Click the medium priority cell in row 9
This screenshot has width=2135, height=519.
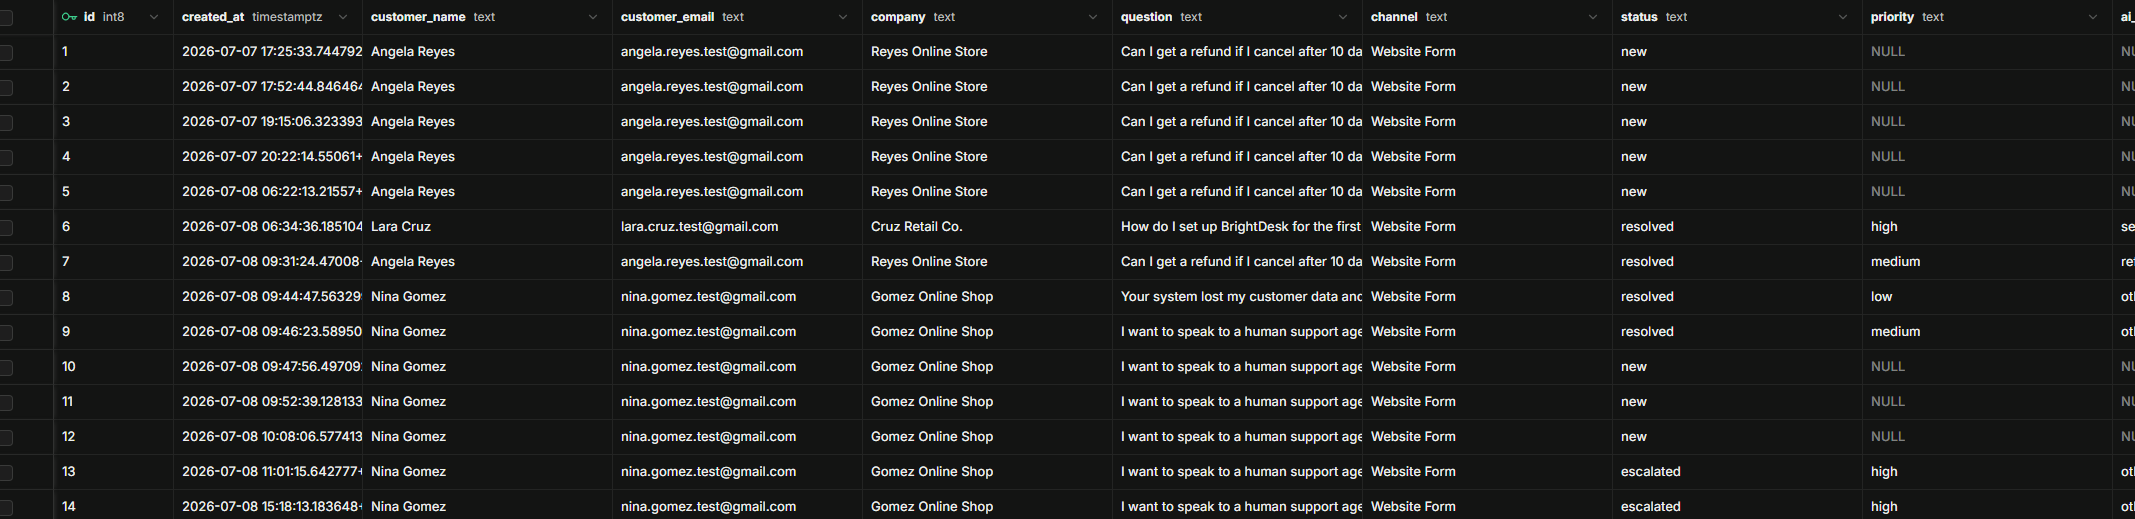pyautogui.click(x=1987, y=332)
